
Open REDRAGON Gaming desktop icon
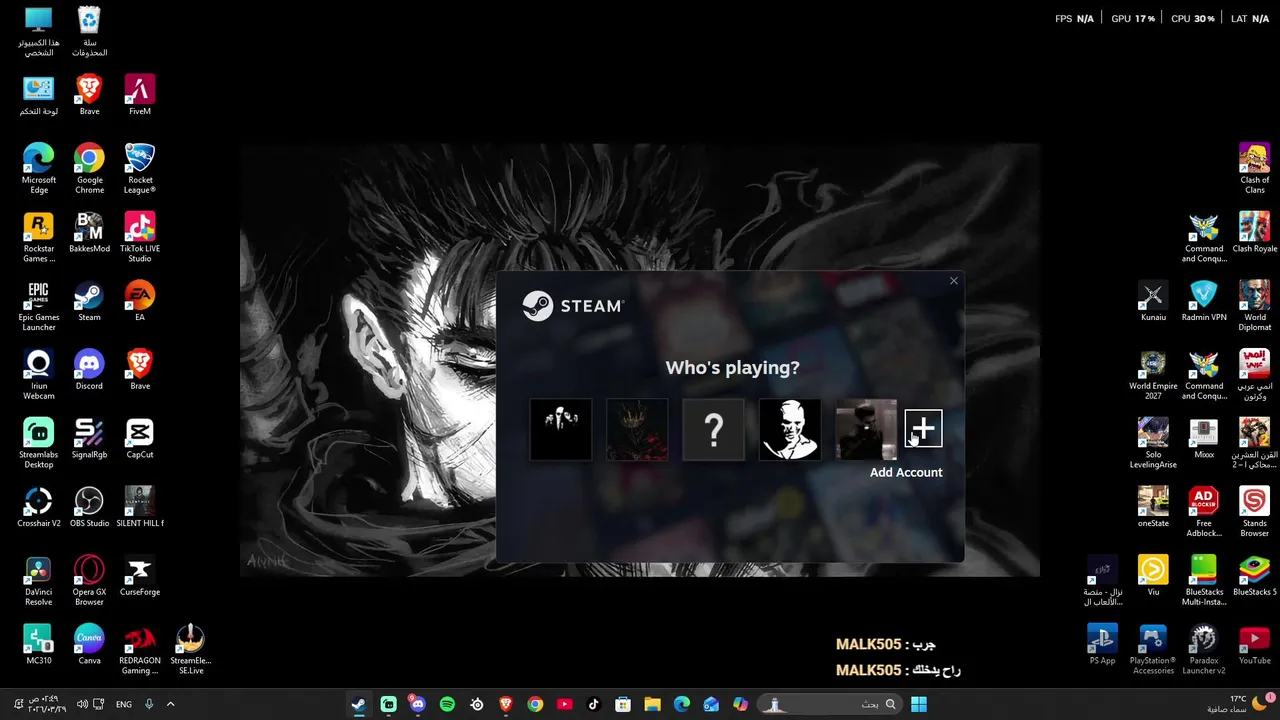[140, 649]
